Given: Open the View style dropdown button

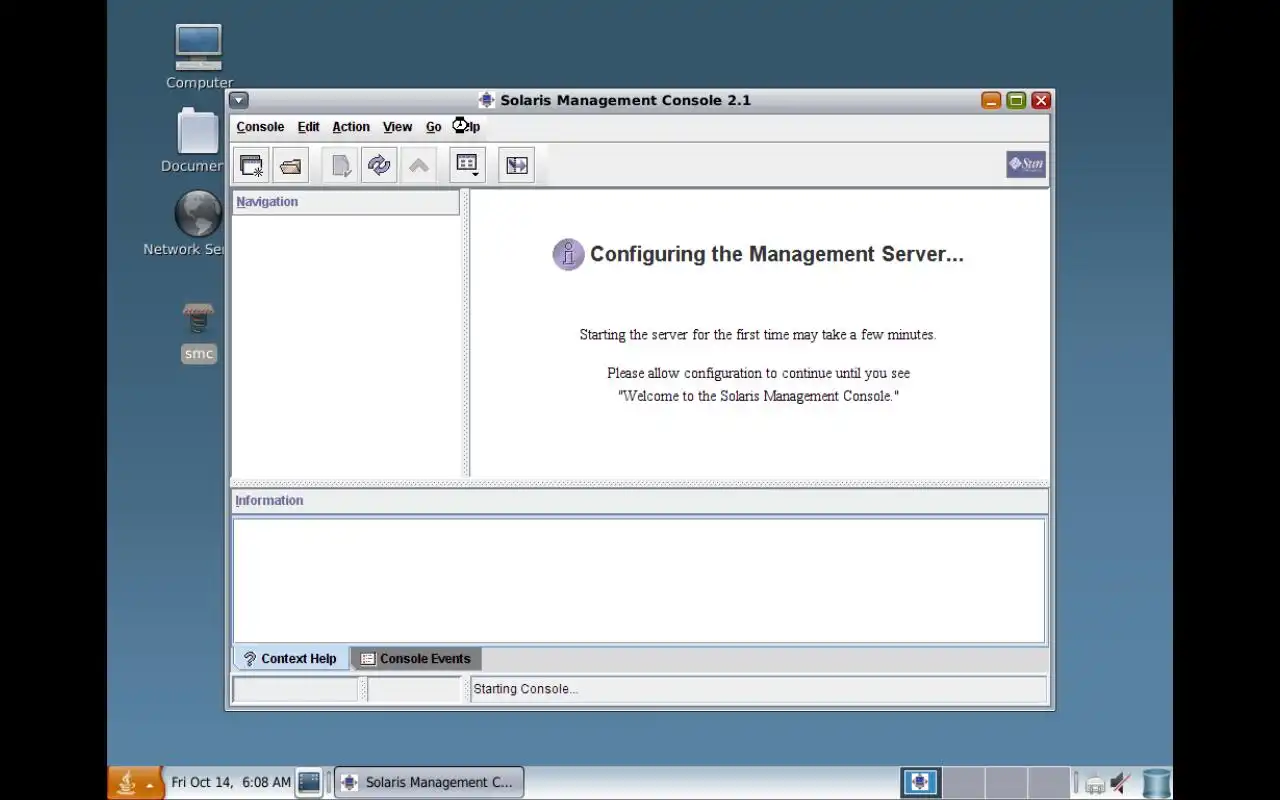Looking at the screenshot, I should coord(467,165).
